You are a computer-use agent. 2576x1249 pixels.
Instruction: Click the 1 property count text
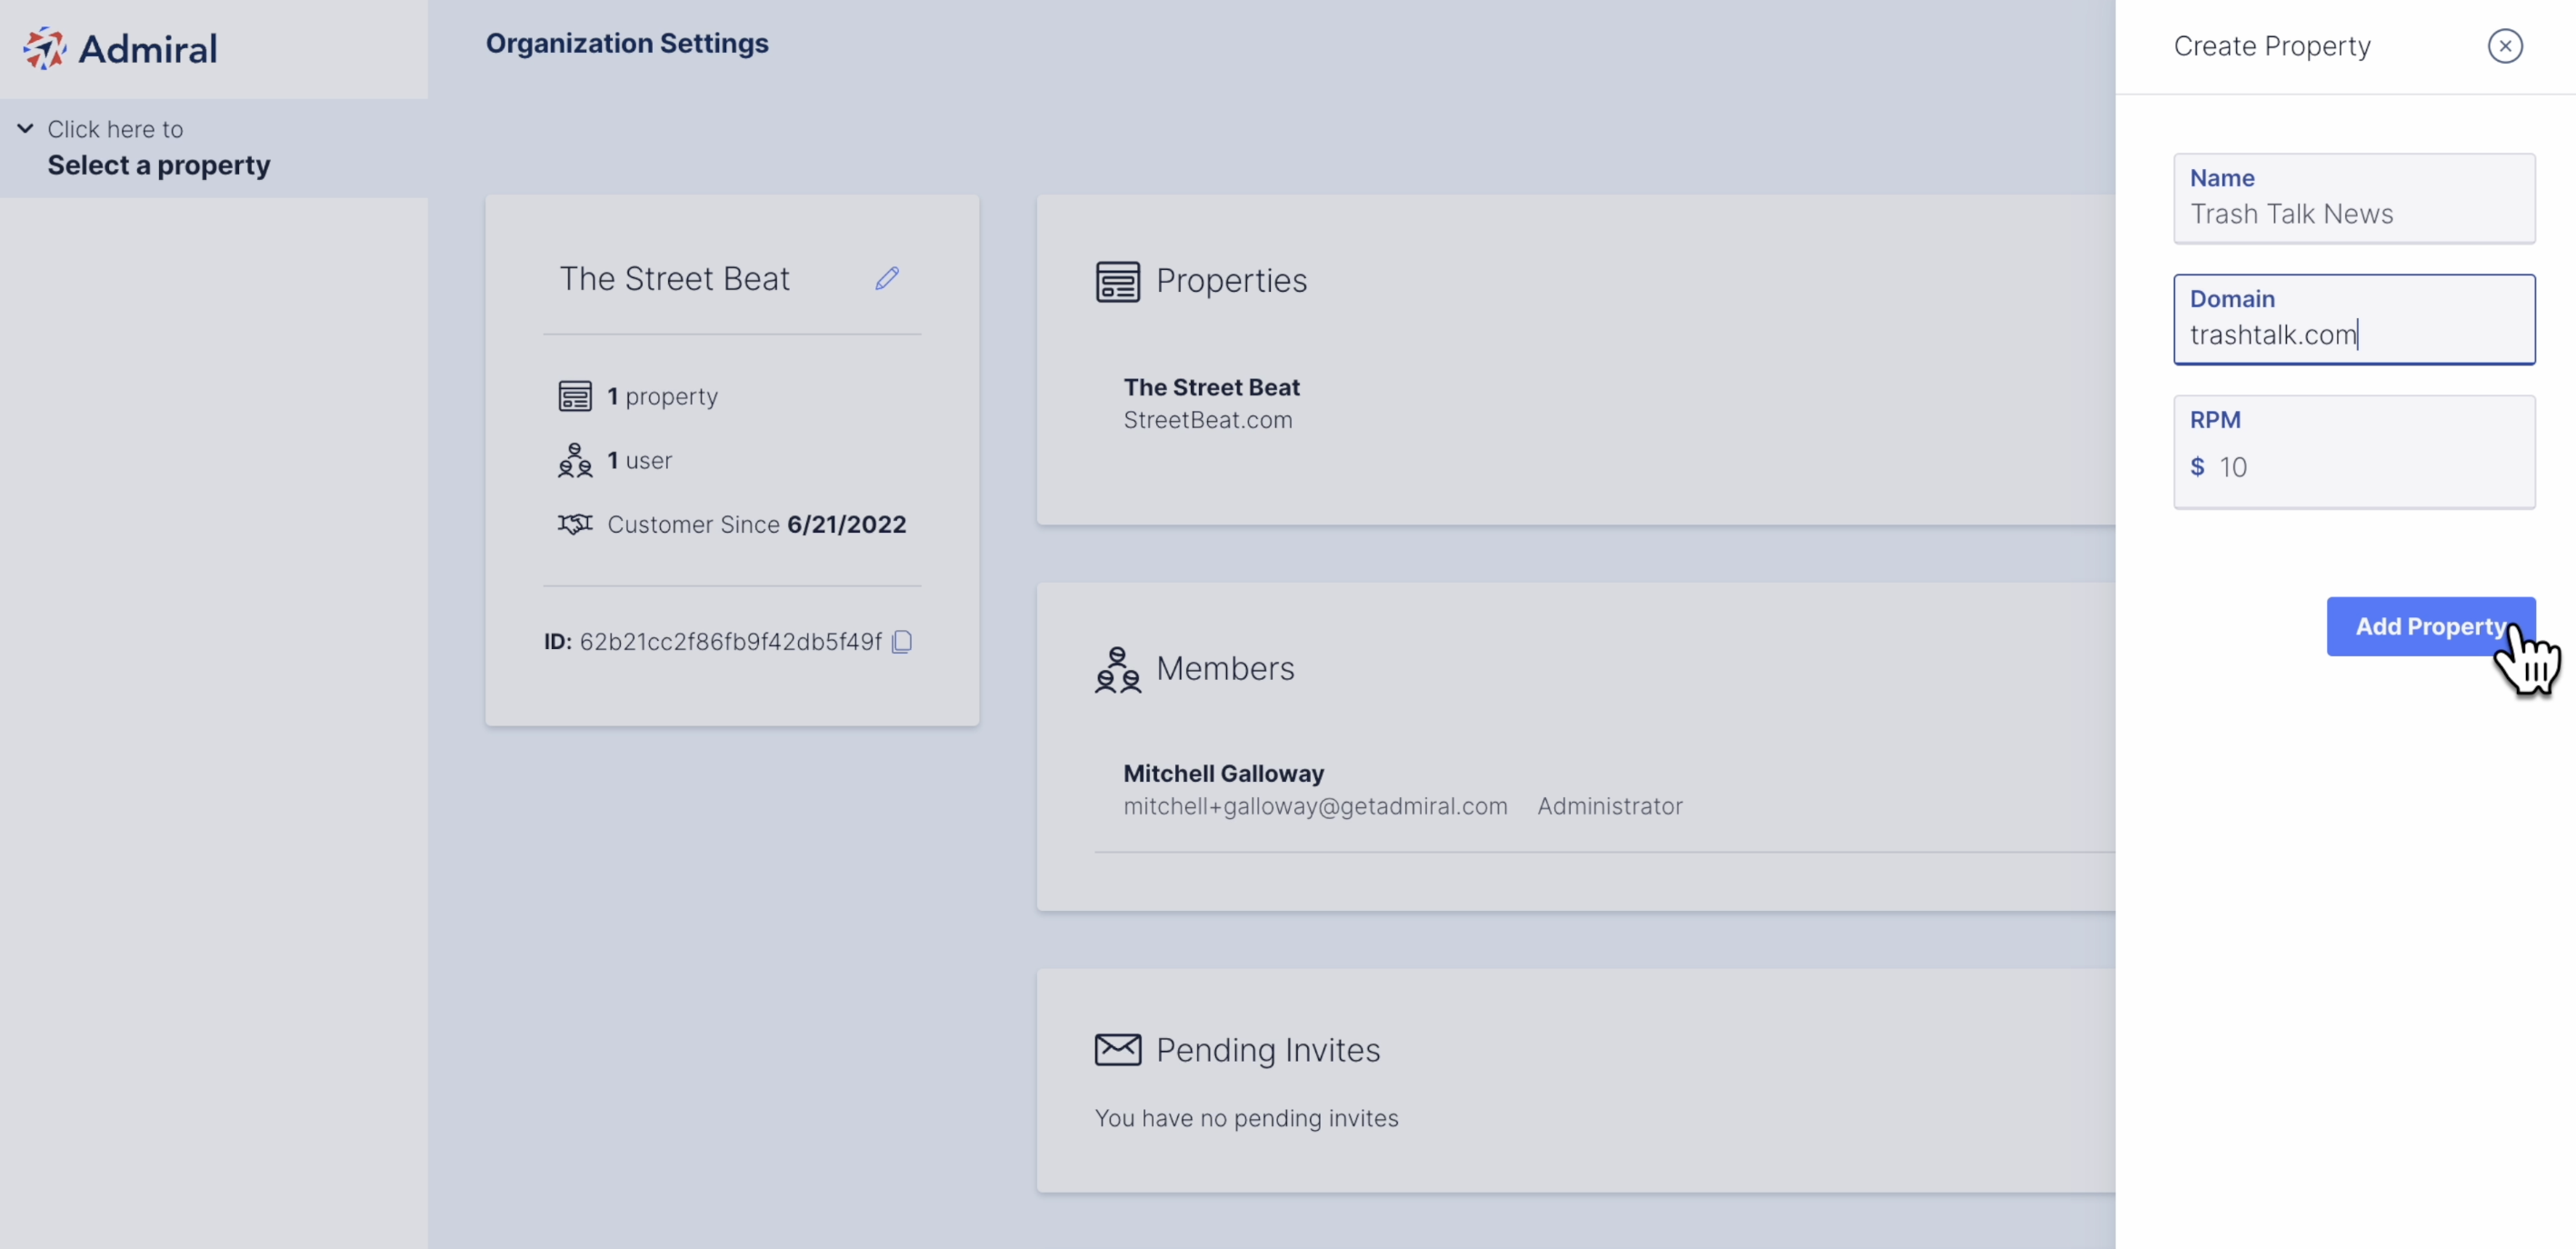pyautogui.click(x=662, y=397)
